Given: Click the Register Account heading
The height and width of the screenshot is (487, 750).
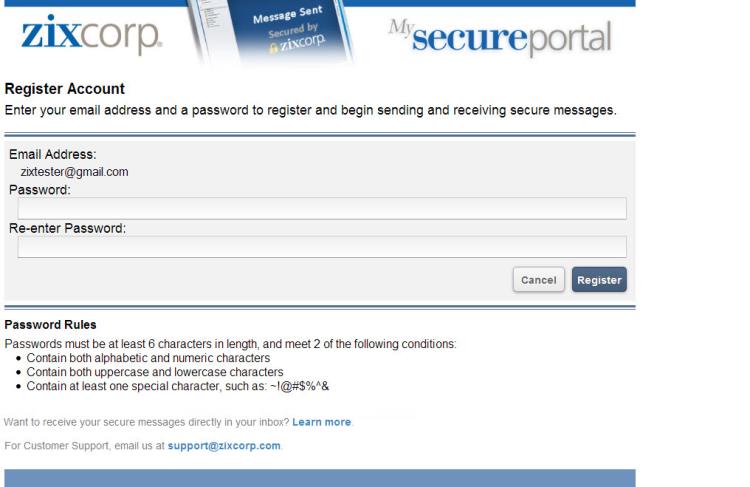Looking at the screenshot, I should tap(67, 90).
